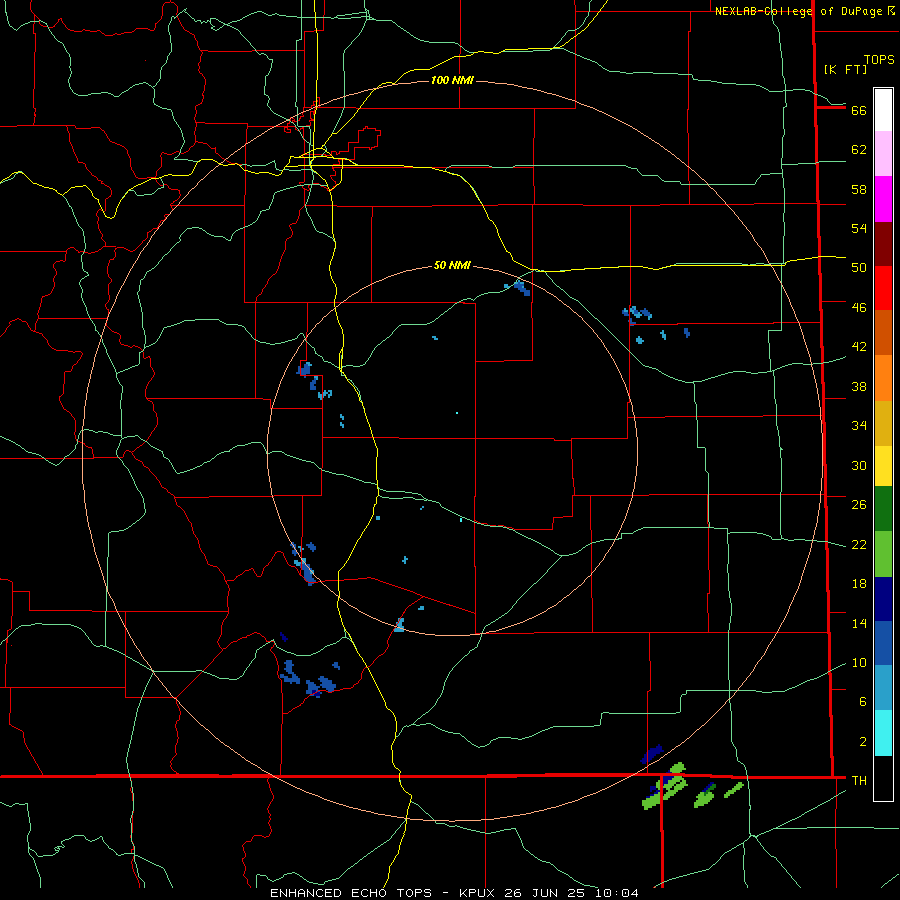Click the '66' legend value

(859, 110)
